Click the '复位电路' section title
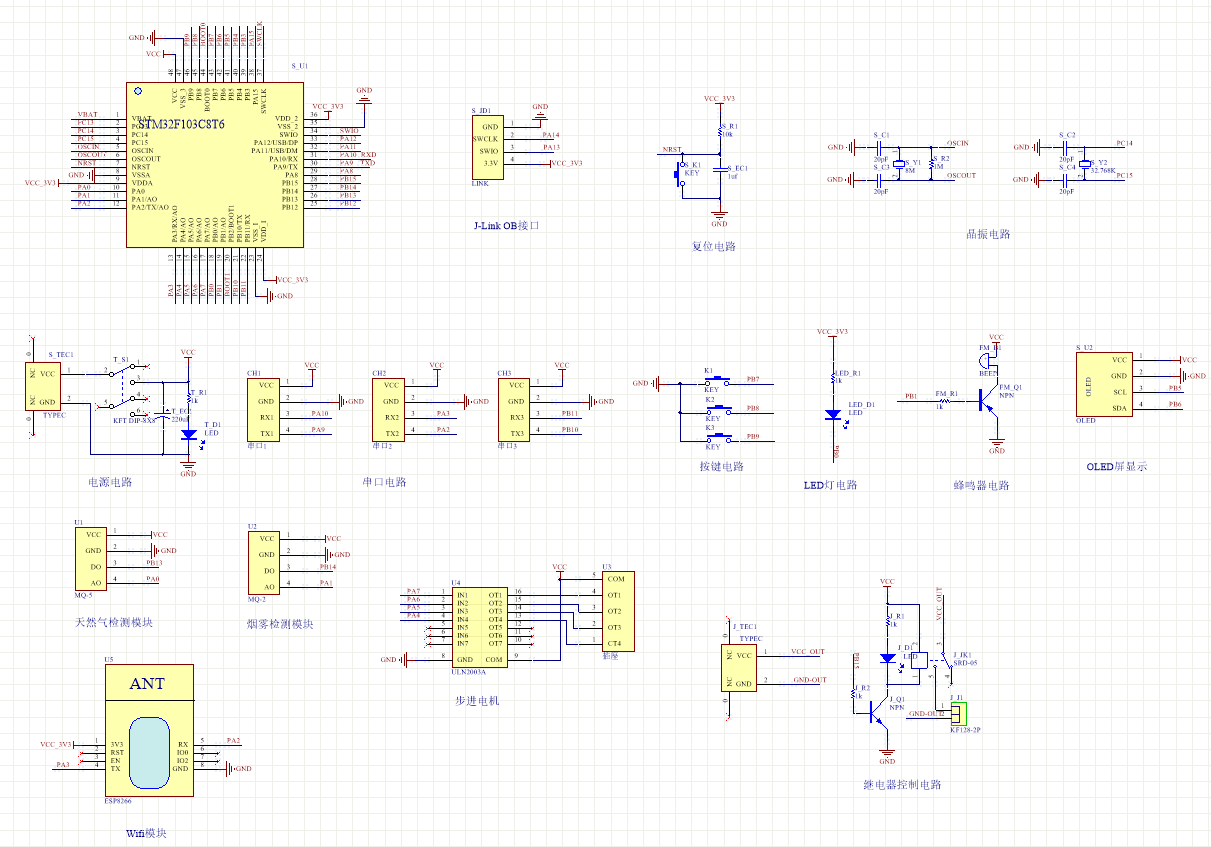The image size is (1211, 847). click(x=714, y=246)
